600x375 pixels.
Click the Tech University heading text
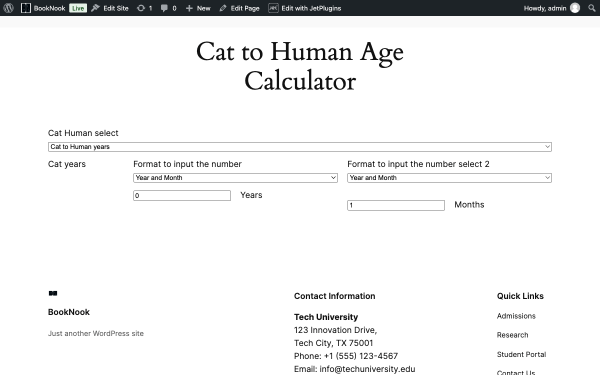[326, 317]
